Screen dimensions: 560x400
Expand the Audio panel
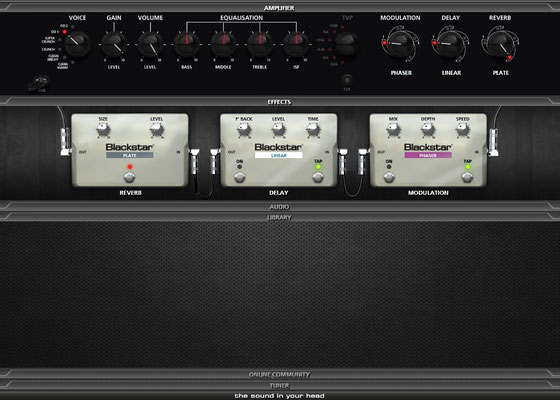pos(280,206)
